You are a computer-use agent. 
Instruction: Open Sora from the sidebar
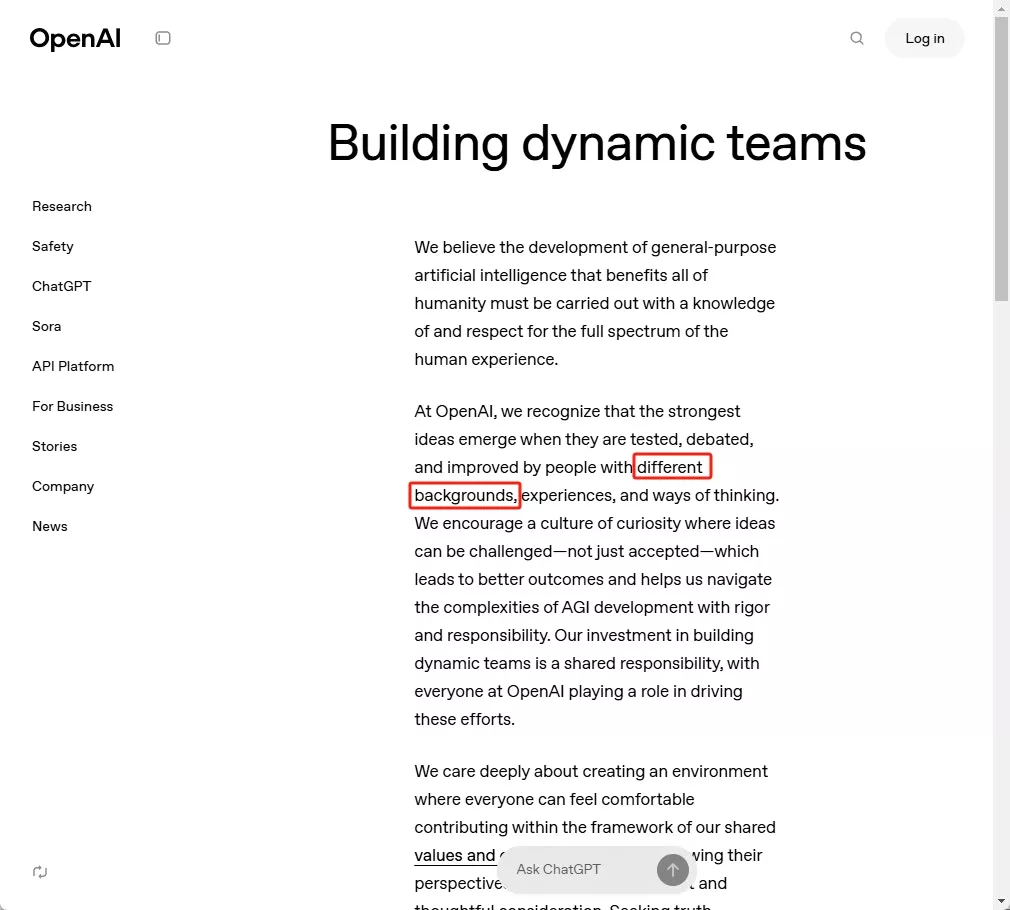pyautogui.click(x=46, y=326)
